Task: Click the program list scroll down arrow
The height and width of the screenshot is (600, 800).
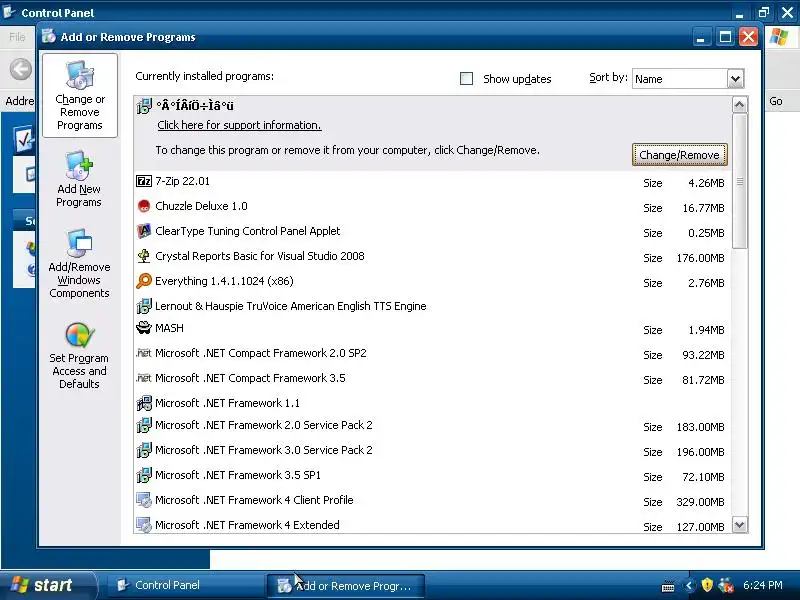Action: [x=740, y=524]
